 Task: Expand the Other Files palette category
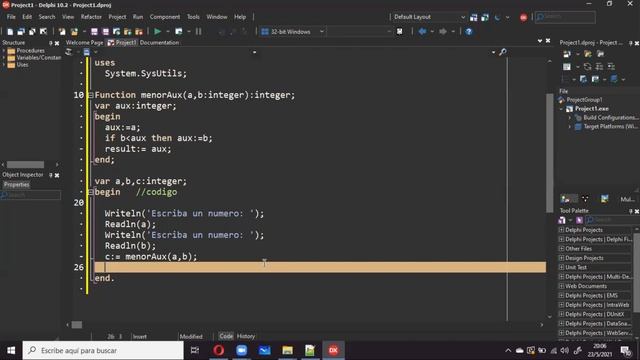(561, 249)
